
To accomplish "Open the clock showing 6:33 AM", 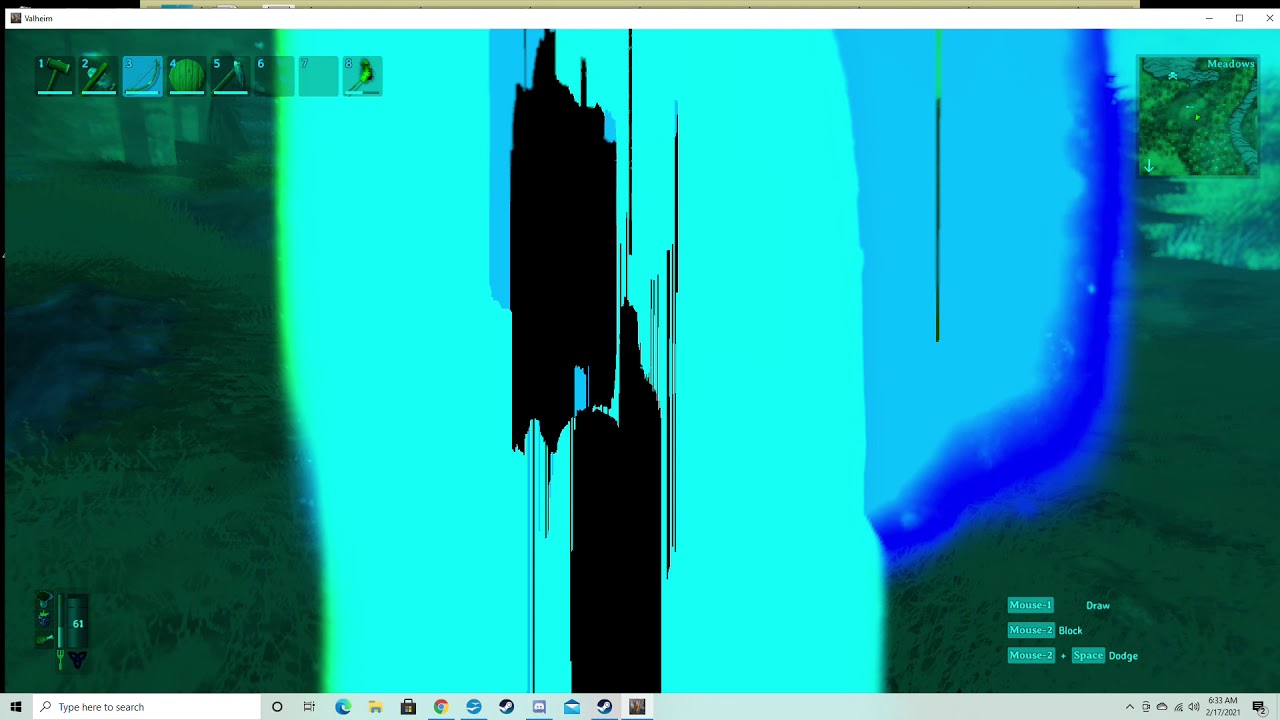I will pos(1223,707).
